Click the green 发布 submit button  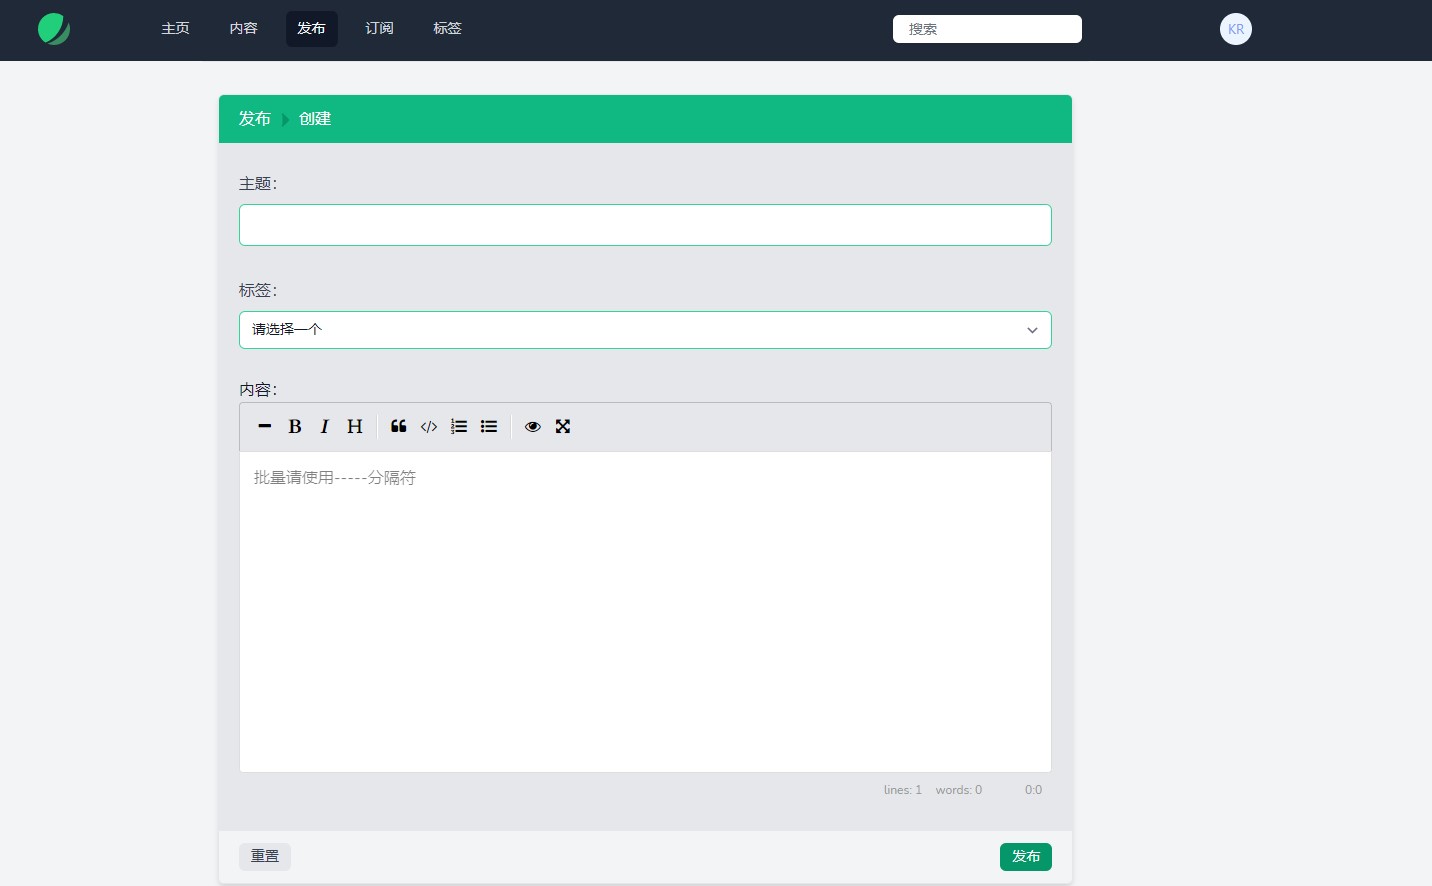[1025, 857]
